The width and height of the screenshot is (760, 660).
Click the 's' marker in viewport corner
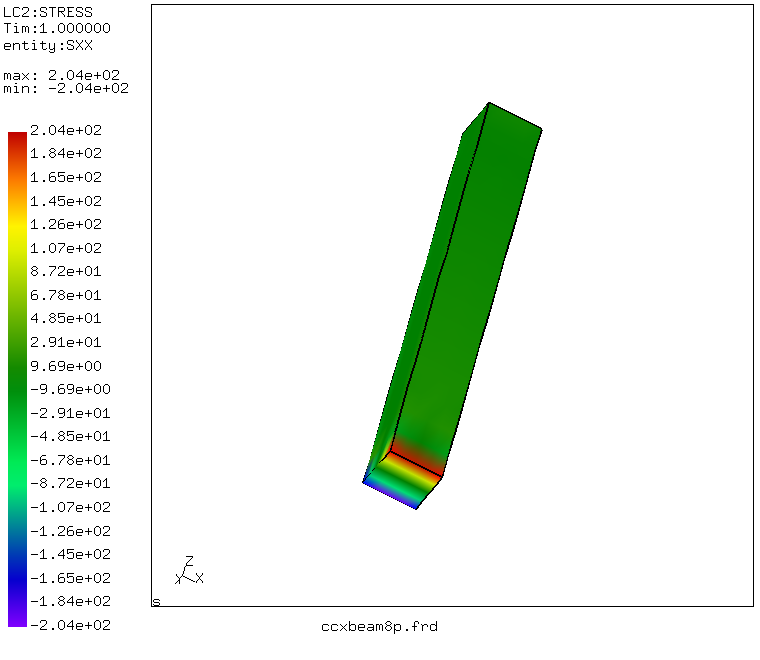[x=156, y=602]
